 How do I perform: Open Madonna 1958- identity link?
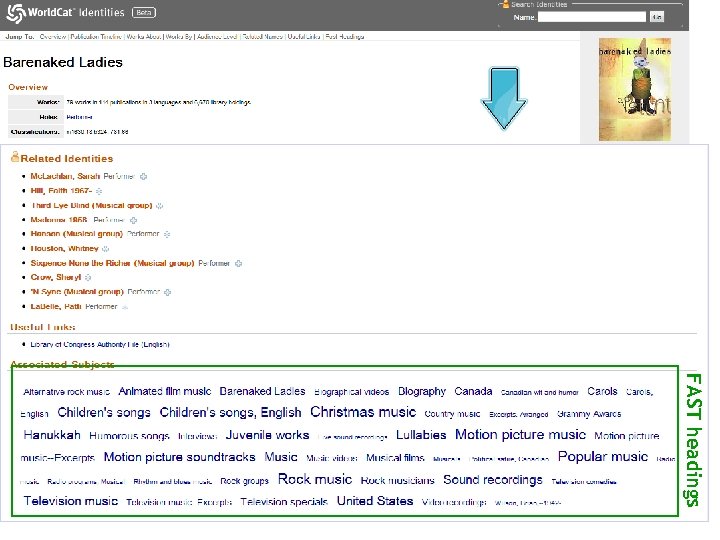(x=59, y=220)
